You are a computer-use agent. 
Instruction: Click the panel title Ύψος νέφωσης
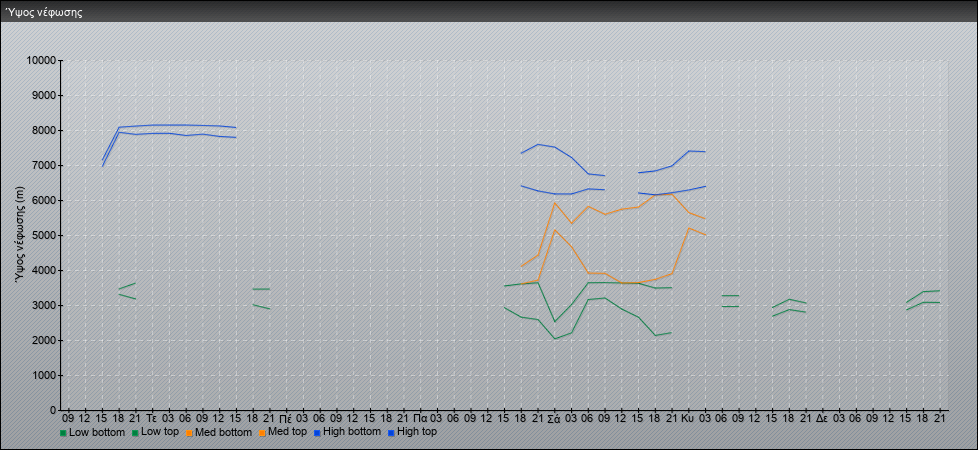click(x=44, y=12)
